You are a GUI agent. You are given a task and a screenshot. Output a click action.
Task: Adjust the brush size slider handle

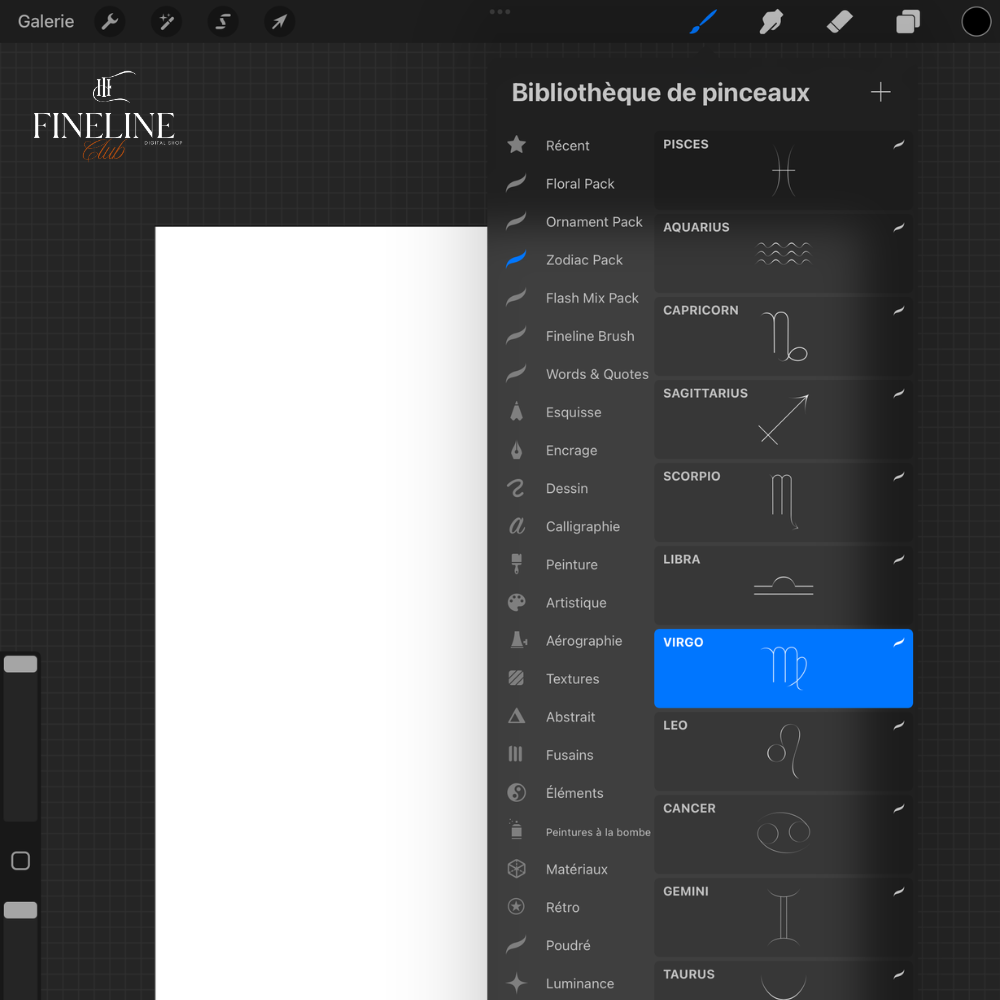[20, 664]
